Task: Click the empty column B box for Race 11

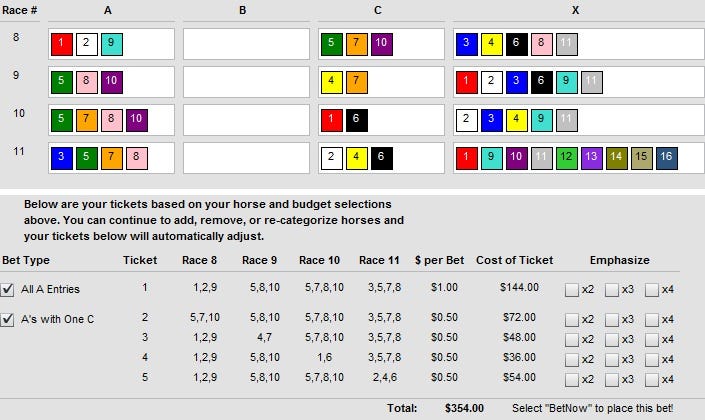Action: [x=246, y=158]
